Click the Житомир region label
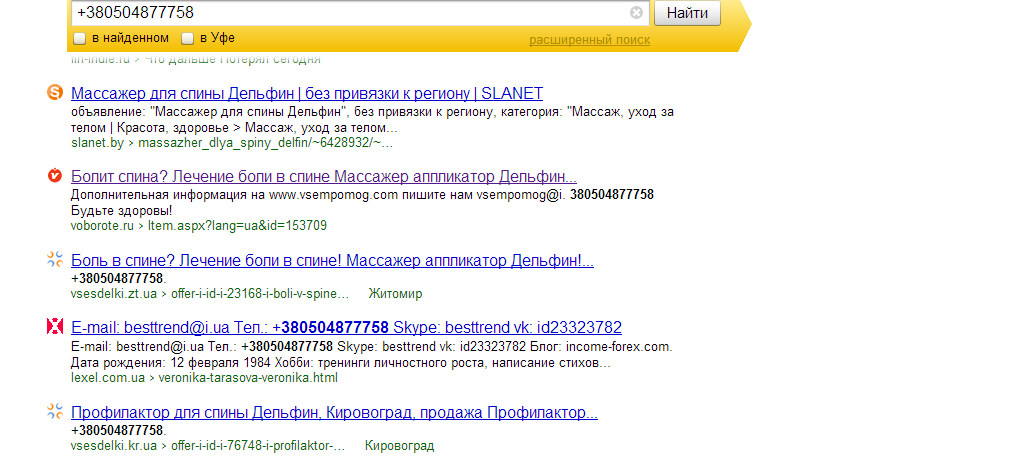The image size is (1019, 457). 395,294
